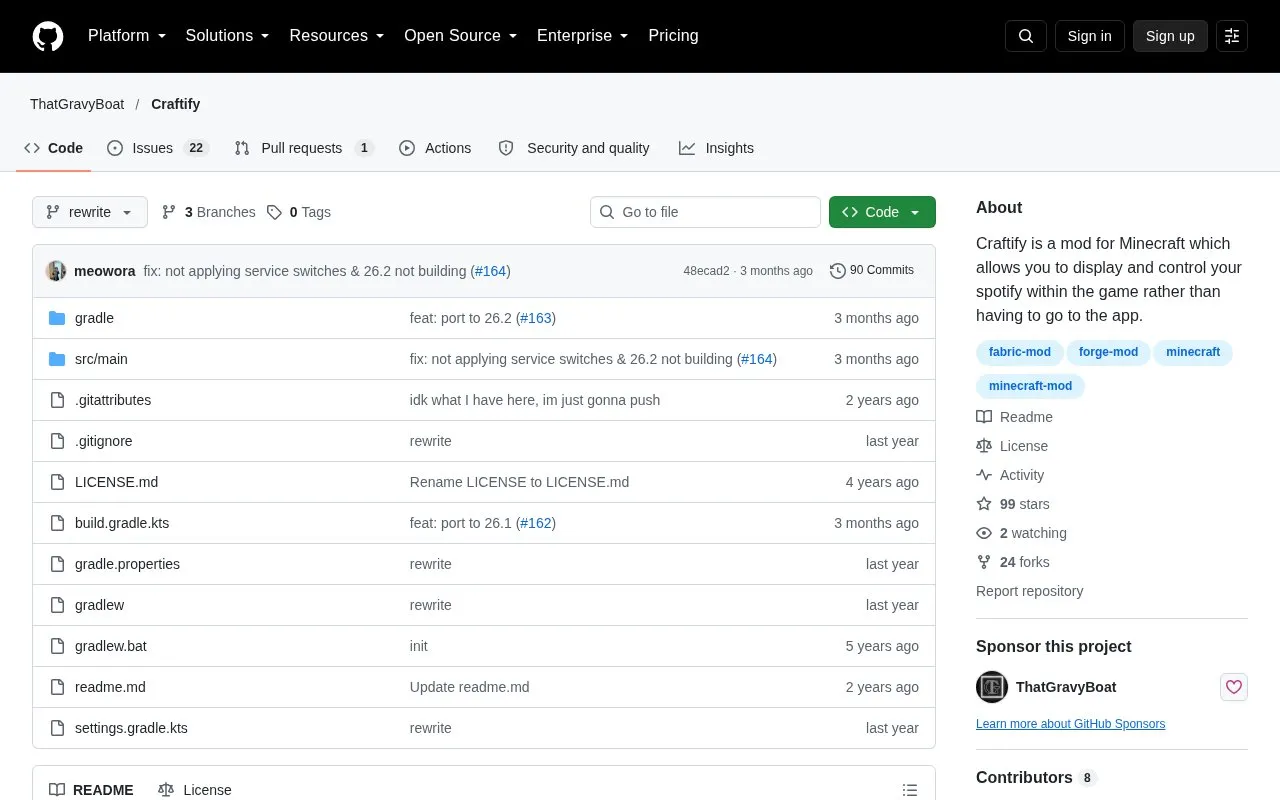Viewport: 1280px width, 800px height.
Task: Open the green Code dropdown button
Action: tap(882, 212)
